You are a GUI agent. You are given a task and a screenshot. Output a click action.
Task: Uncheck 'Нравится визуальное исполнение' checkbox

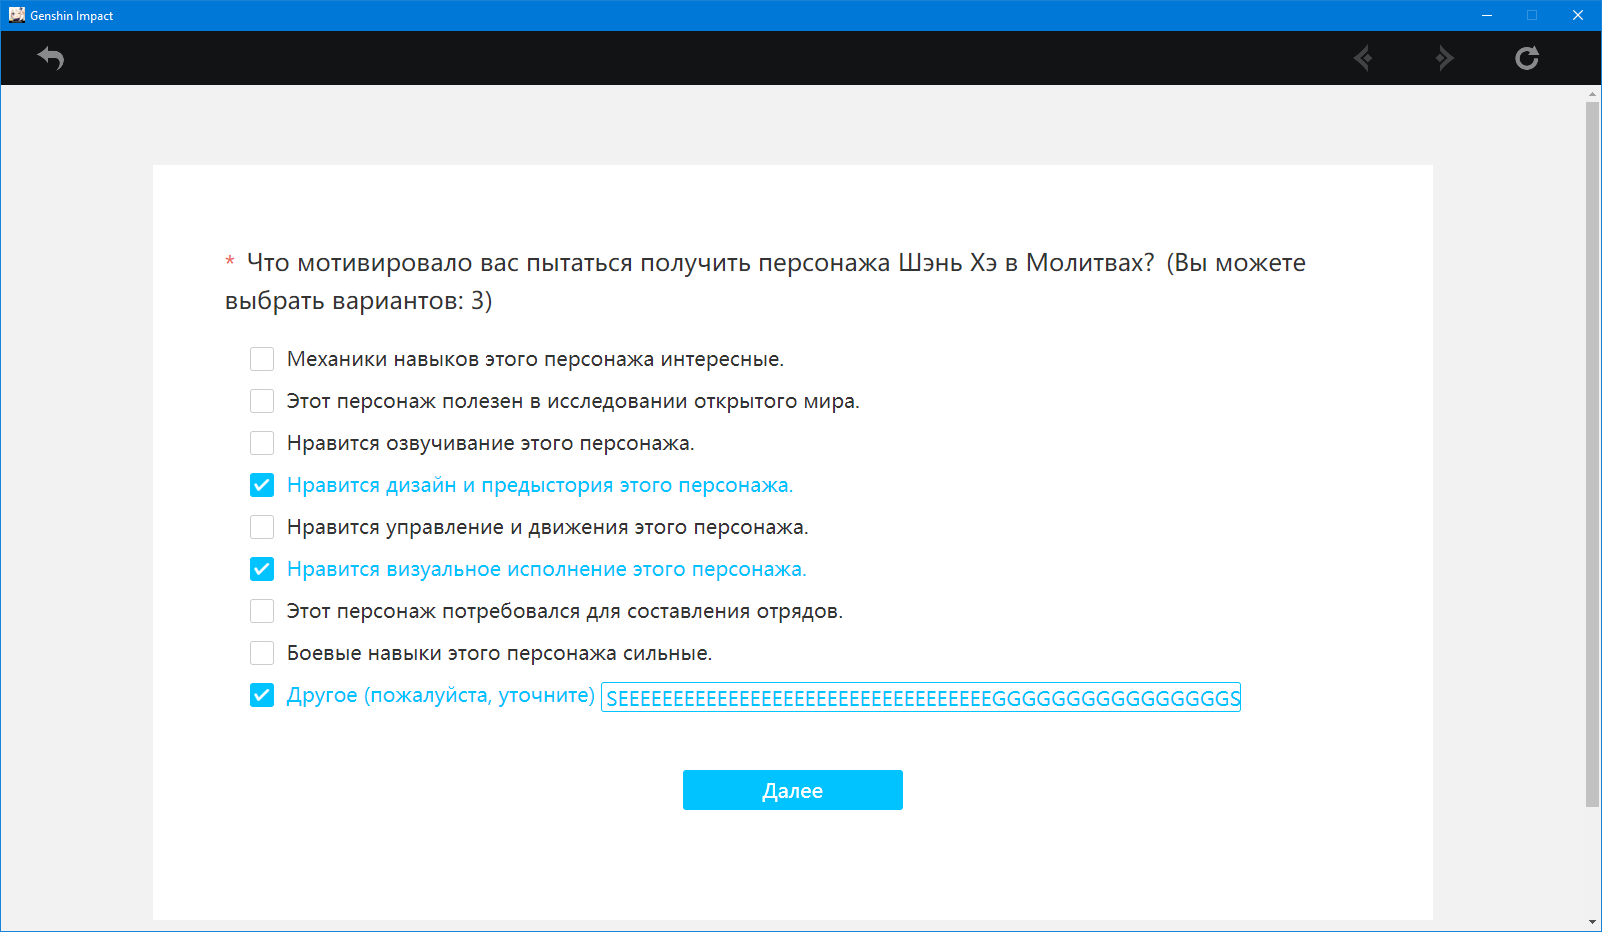(x=262, y=569)
